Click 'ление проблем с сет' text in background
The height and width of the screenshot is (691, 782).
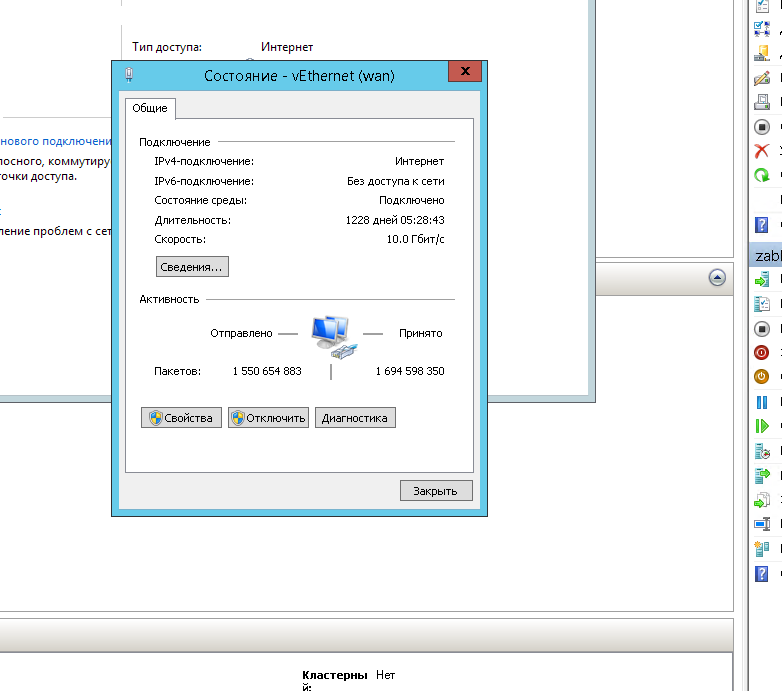coord(56,231)
